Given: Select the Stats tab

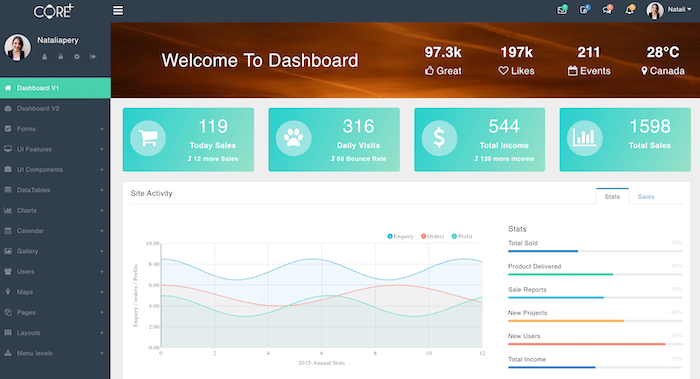Looking at the screenshot, I should pyautogui.click(x=612, y=196).
